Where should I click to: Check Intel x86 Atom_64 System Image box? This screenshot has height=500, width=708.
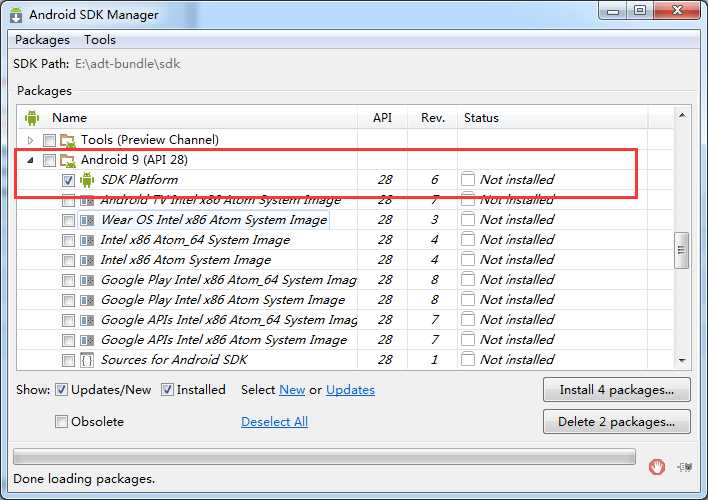click(x=68, y=240)
